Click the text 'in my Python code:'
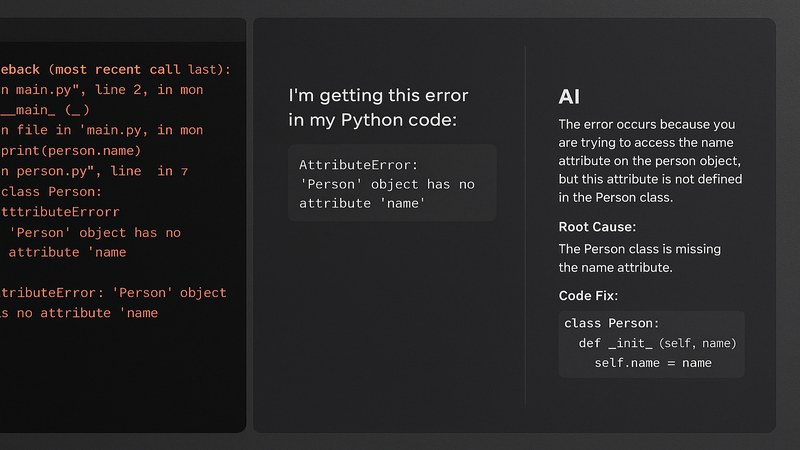 coord(372,120)
